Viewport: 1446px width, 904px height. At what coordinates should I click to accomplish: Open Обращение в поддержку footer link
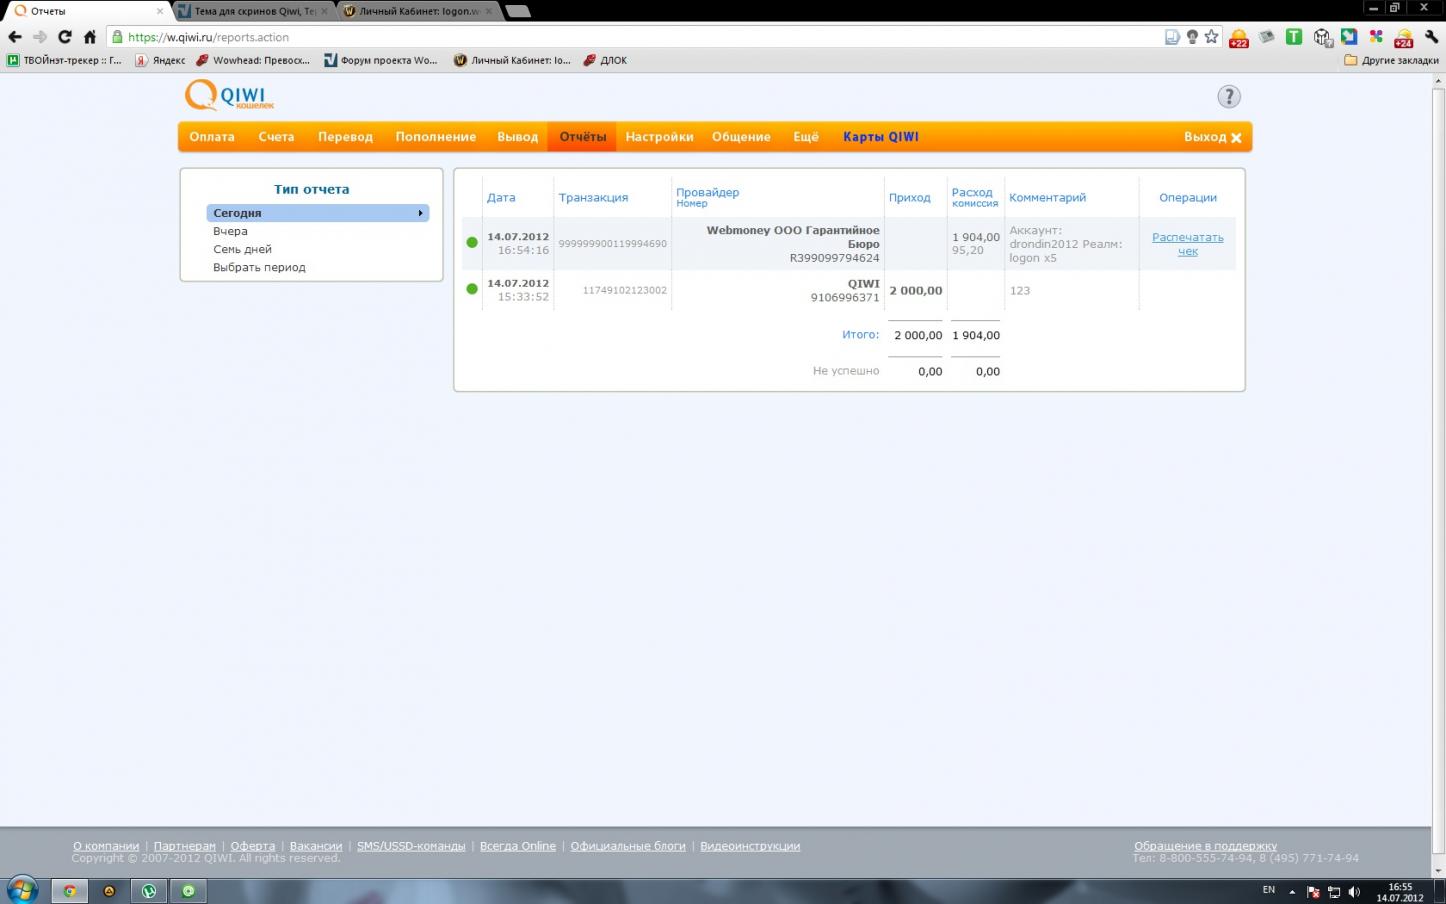(x=1205, y=846)
